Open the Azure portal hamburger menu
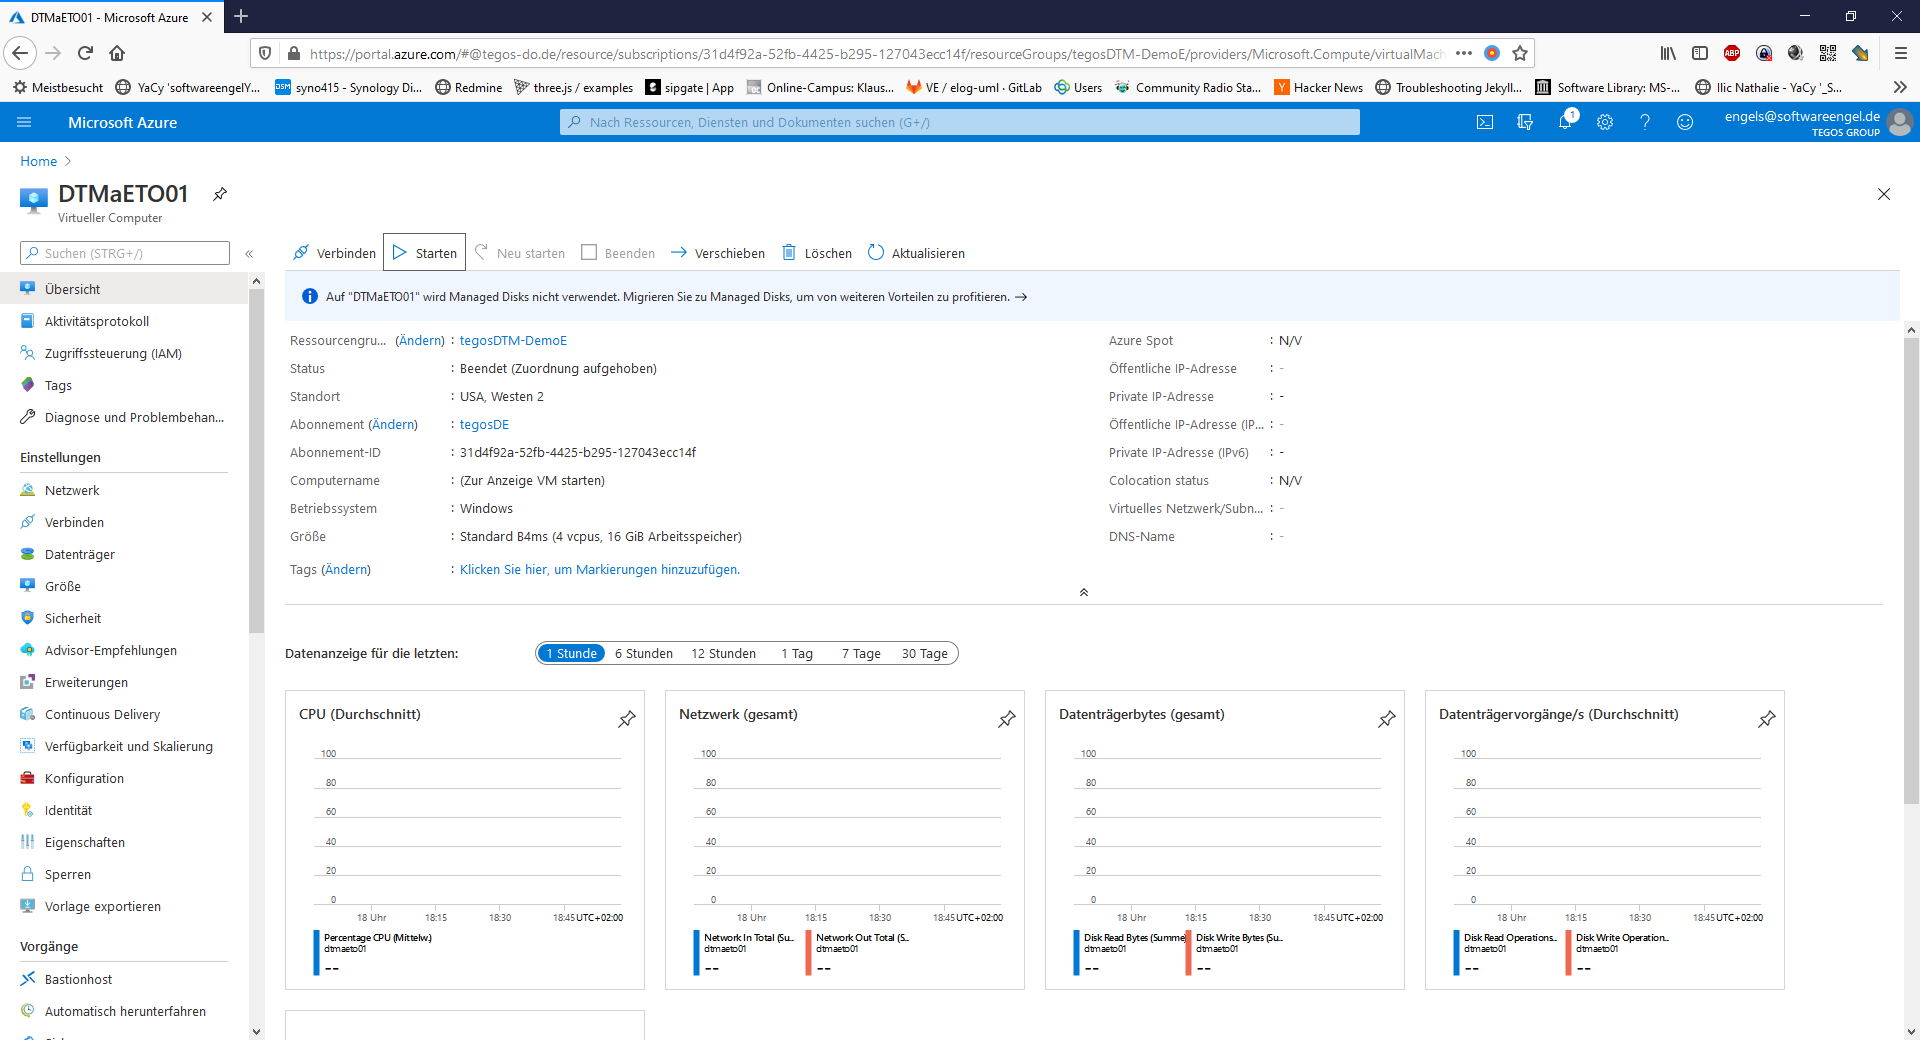 24,122
